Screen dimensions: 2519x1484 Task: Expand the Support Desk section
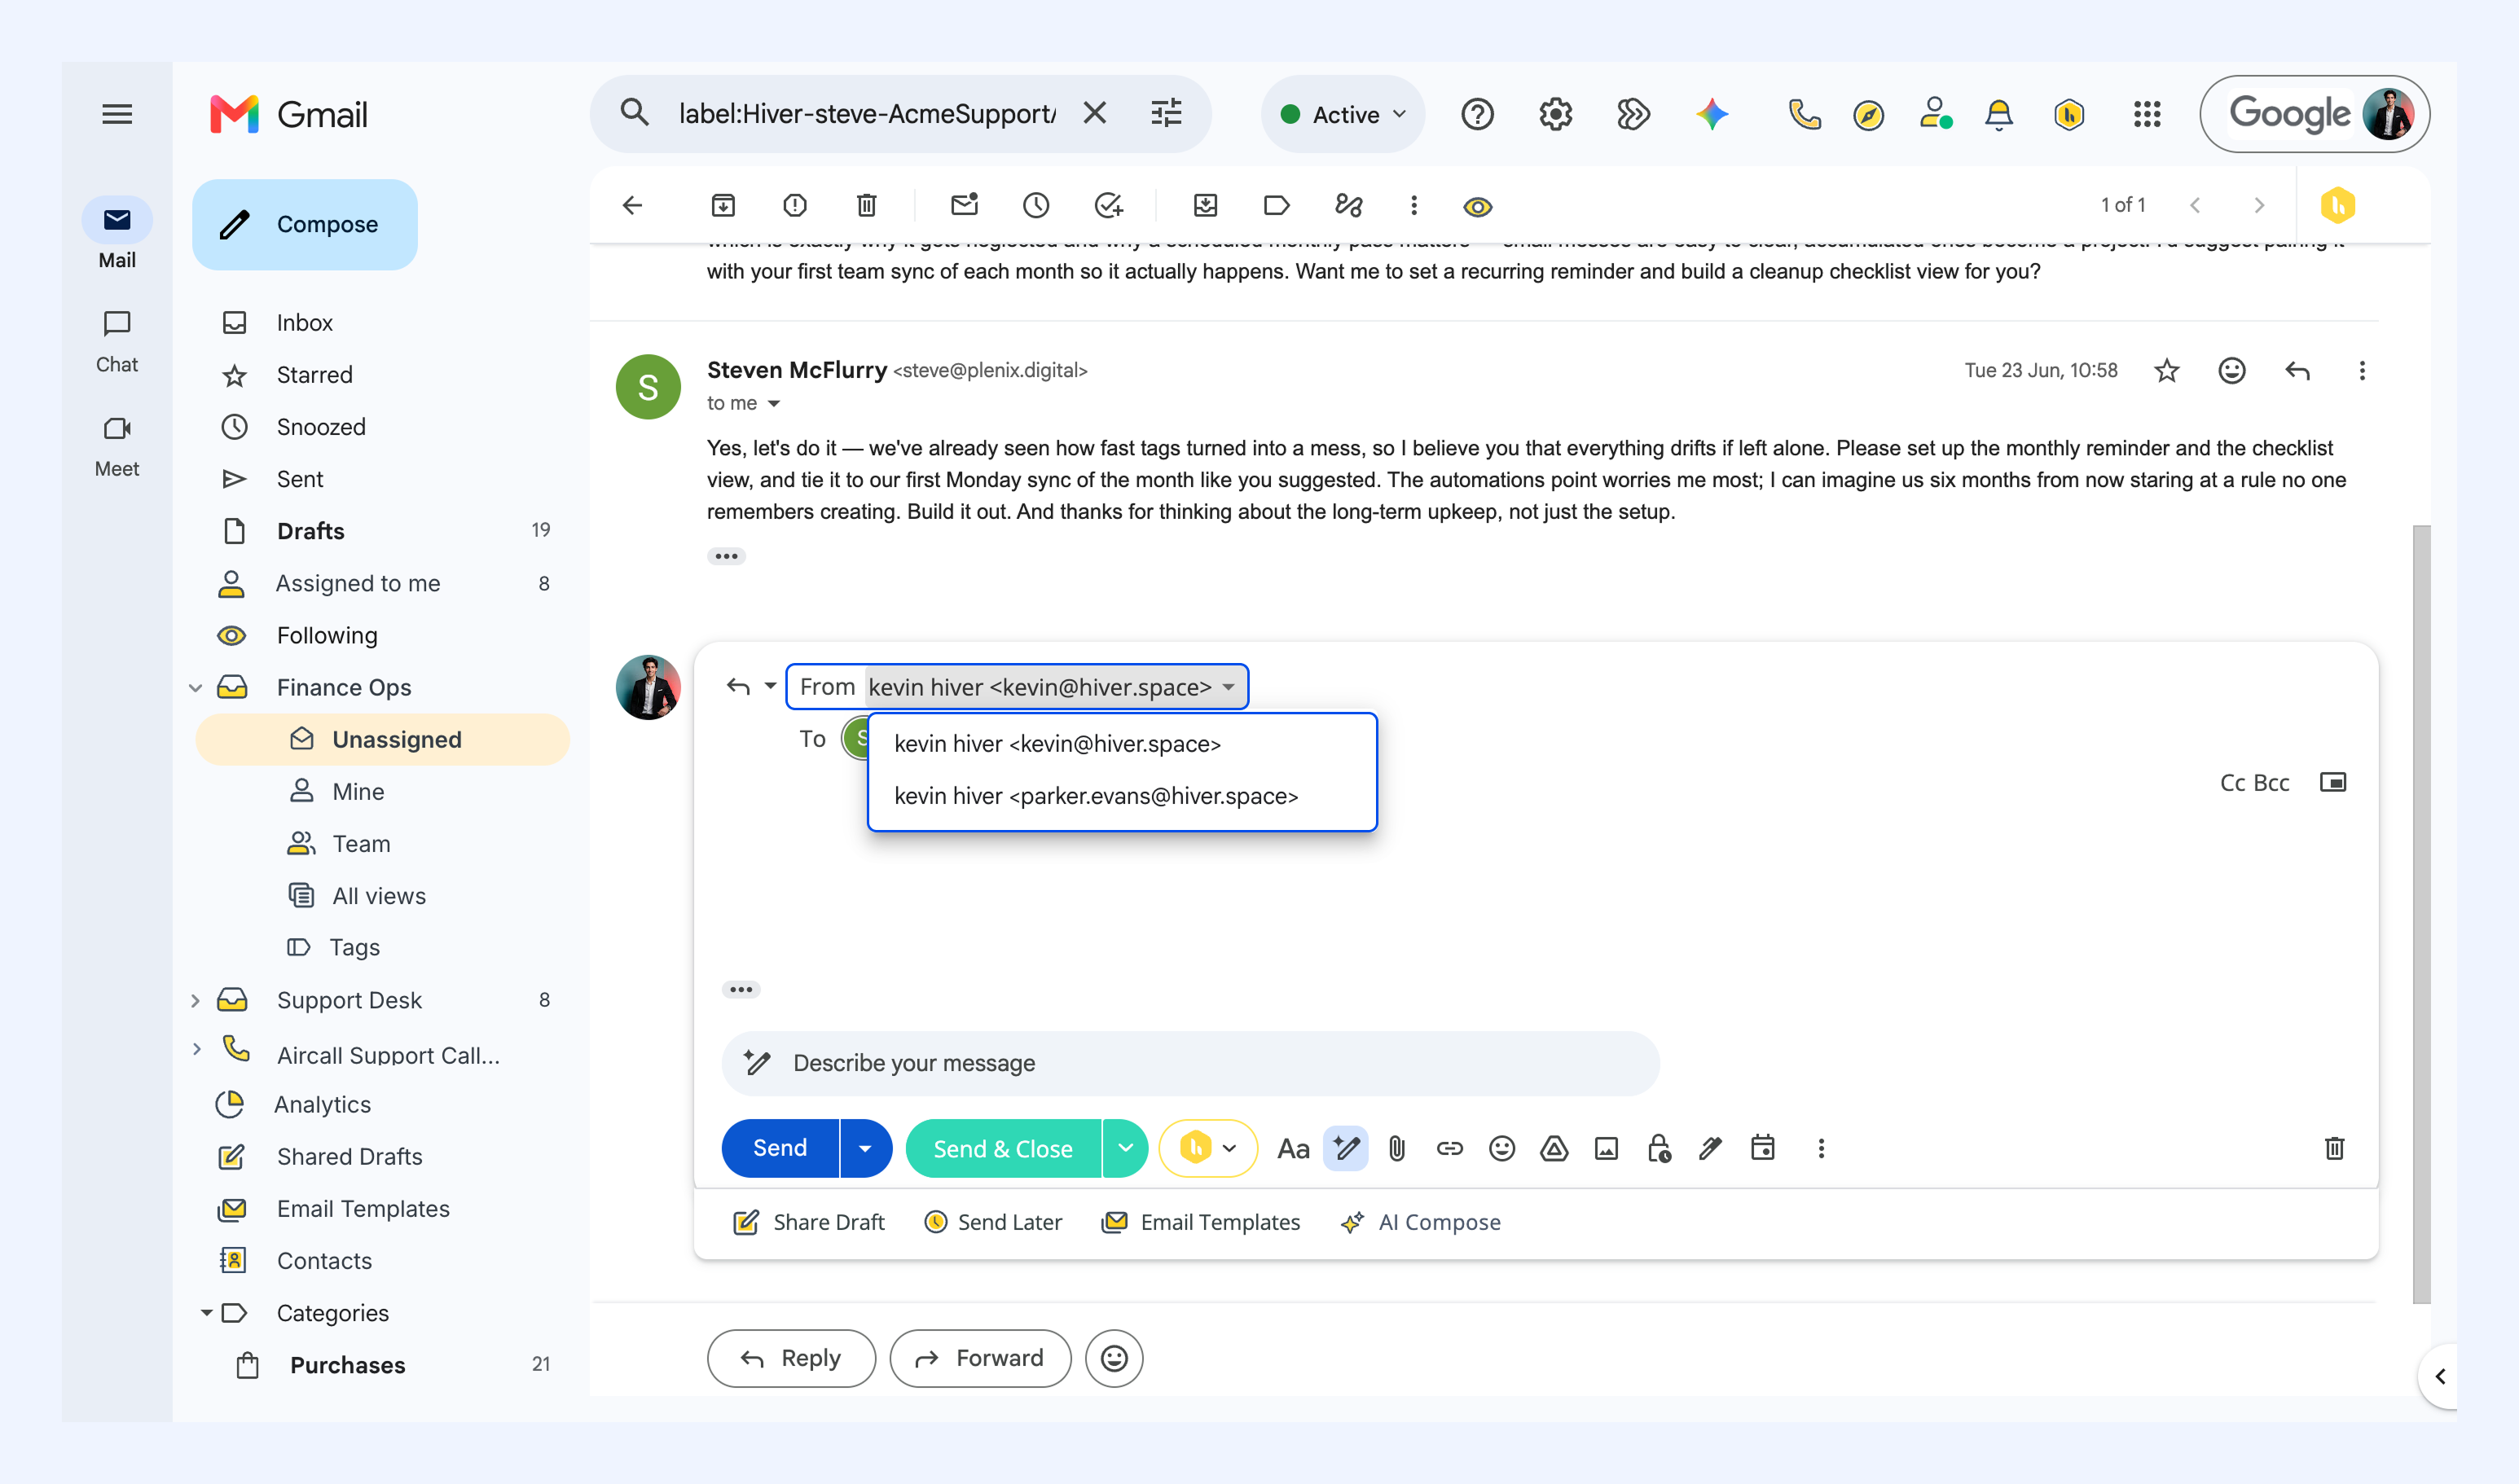coord(196,1000)
